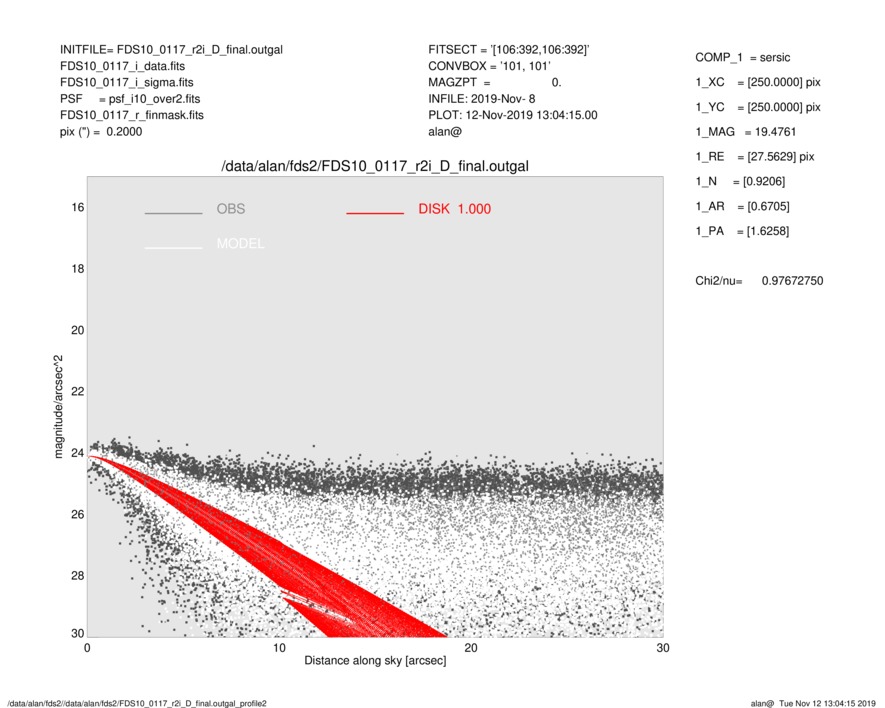Select the FDS10_0117_i_data.fits filename

pyautogui.click(x=122, y=66)
